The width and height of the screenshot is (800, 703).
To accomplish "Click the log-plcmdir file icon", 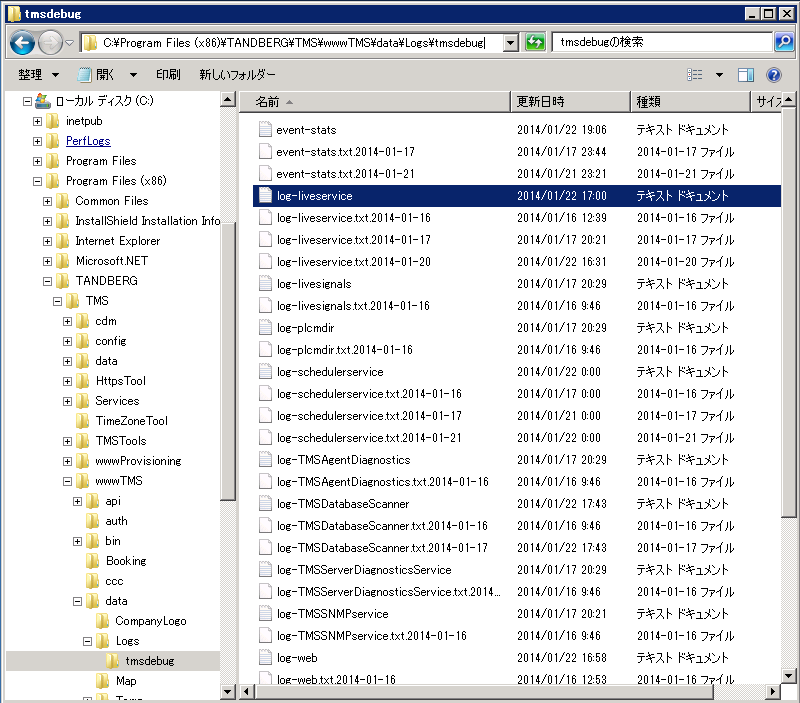I will click(x=265, y=328).
